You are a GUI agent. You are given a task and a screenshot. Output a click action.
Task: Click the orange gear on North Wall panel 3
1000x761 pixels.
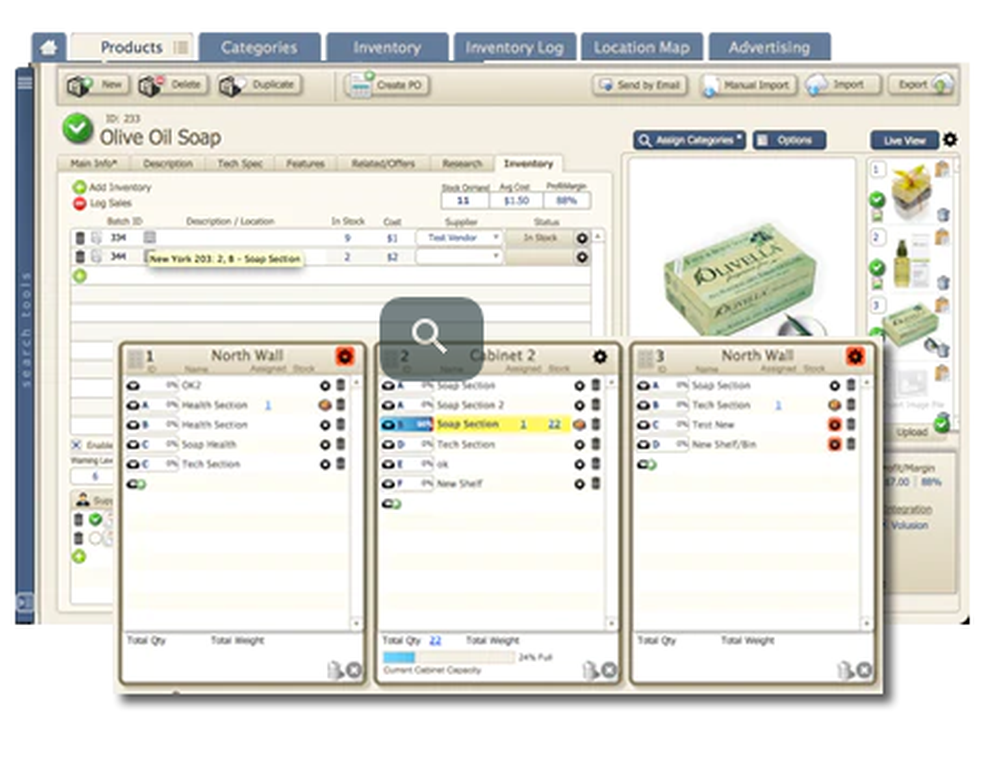(854, 356)
